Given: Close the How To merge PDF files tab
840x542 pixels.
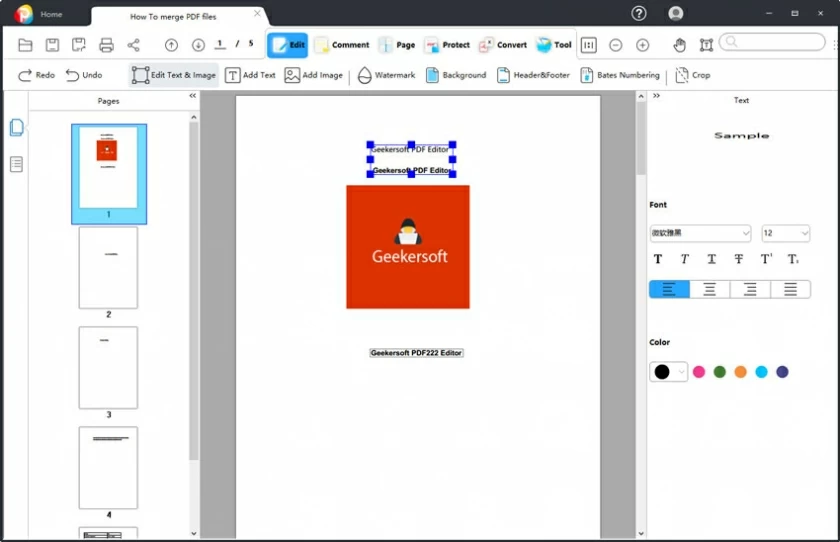Looking at the screenshot, I should click(257, 13).
